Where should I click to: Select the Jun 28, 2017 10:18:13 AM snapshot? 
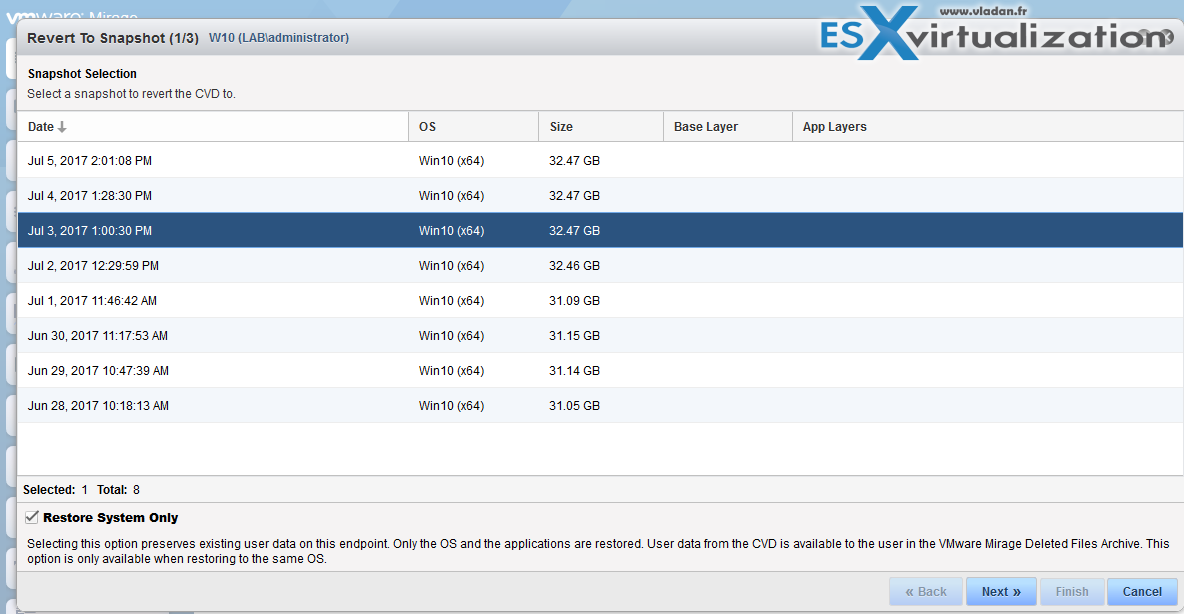(x=600, y=406)
